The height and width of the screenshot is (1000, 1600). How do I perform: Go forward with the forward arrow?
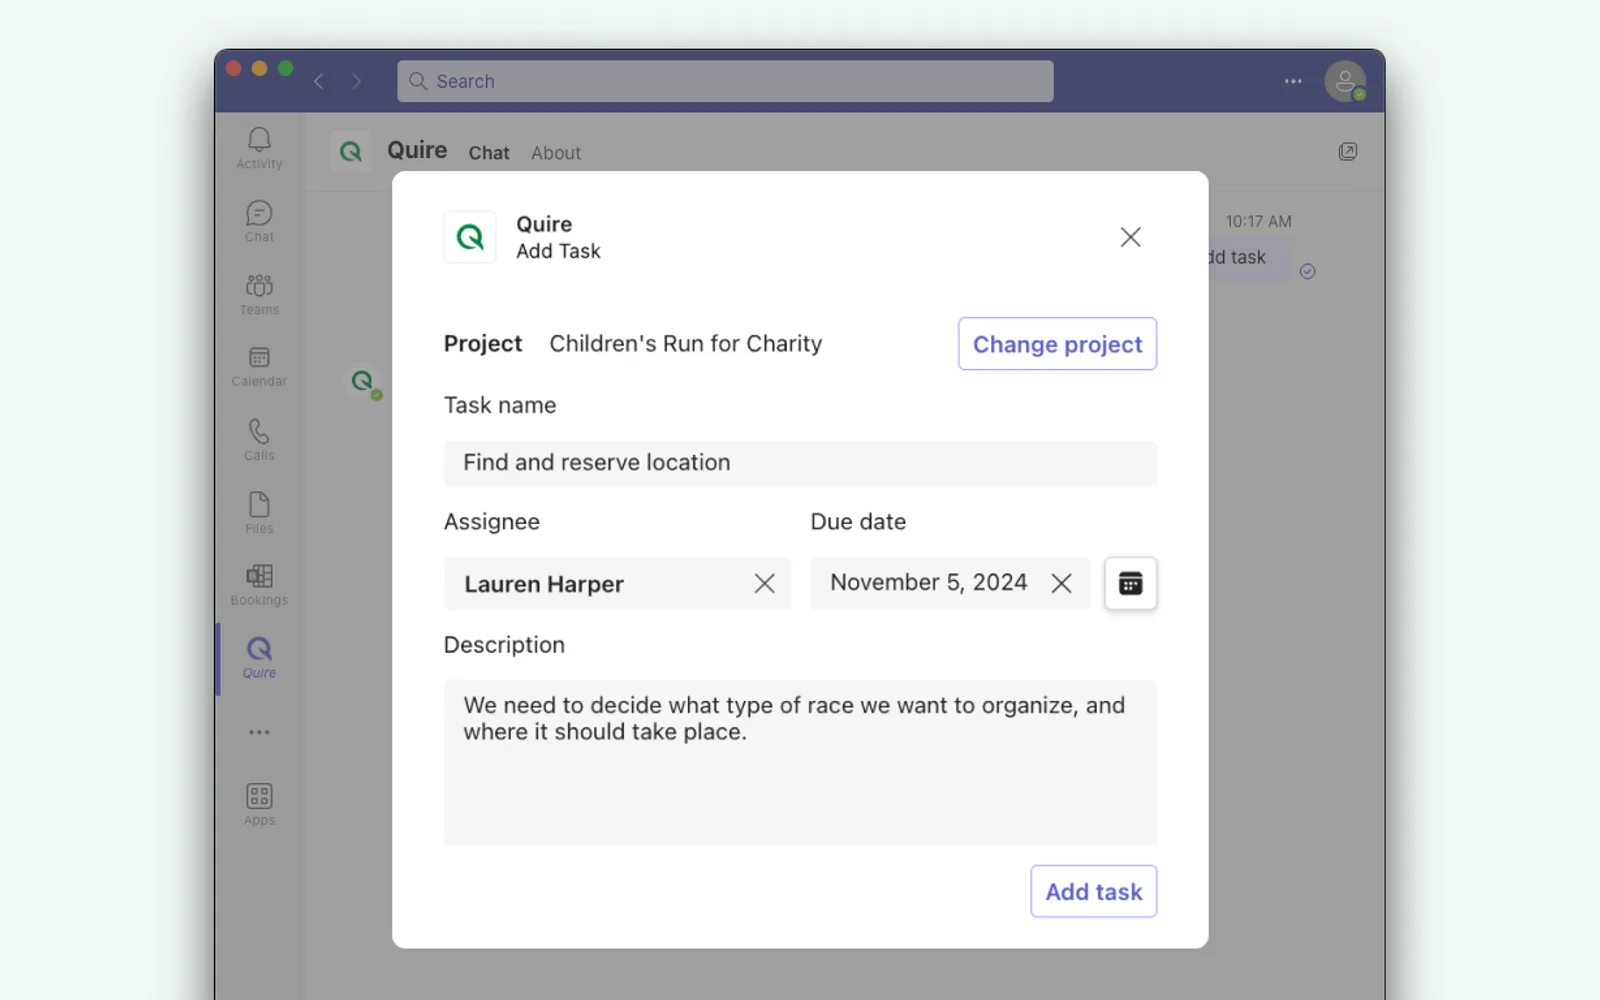356,81
